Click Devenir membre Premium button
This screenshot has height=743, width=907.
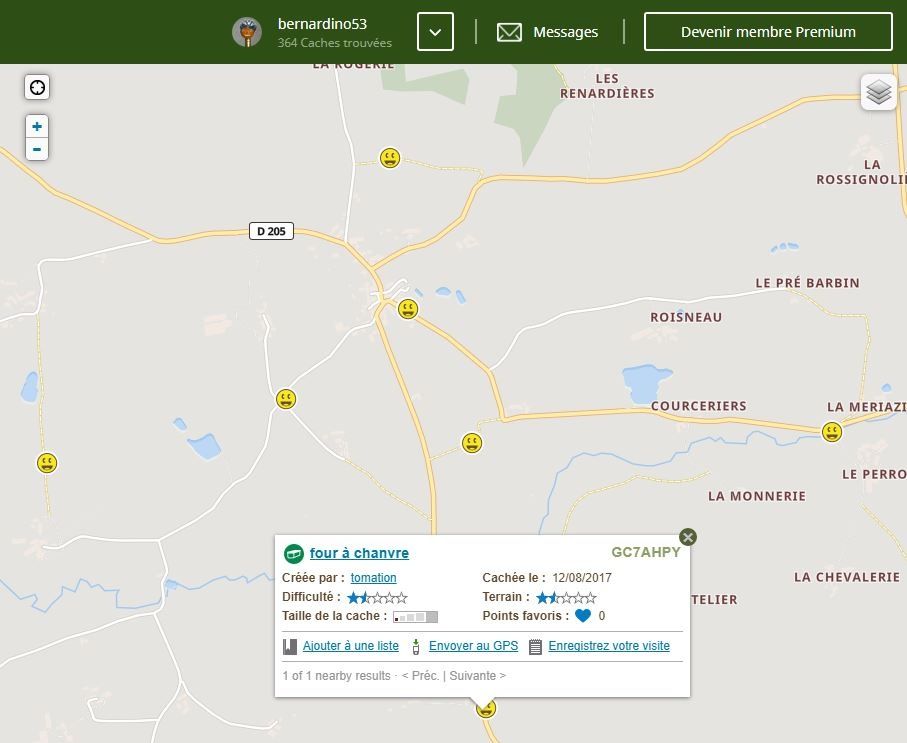click(768, 32)
